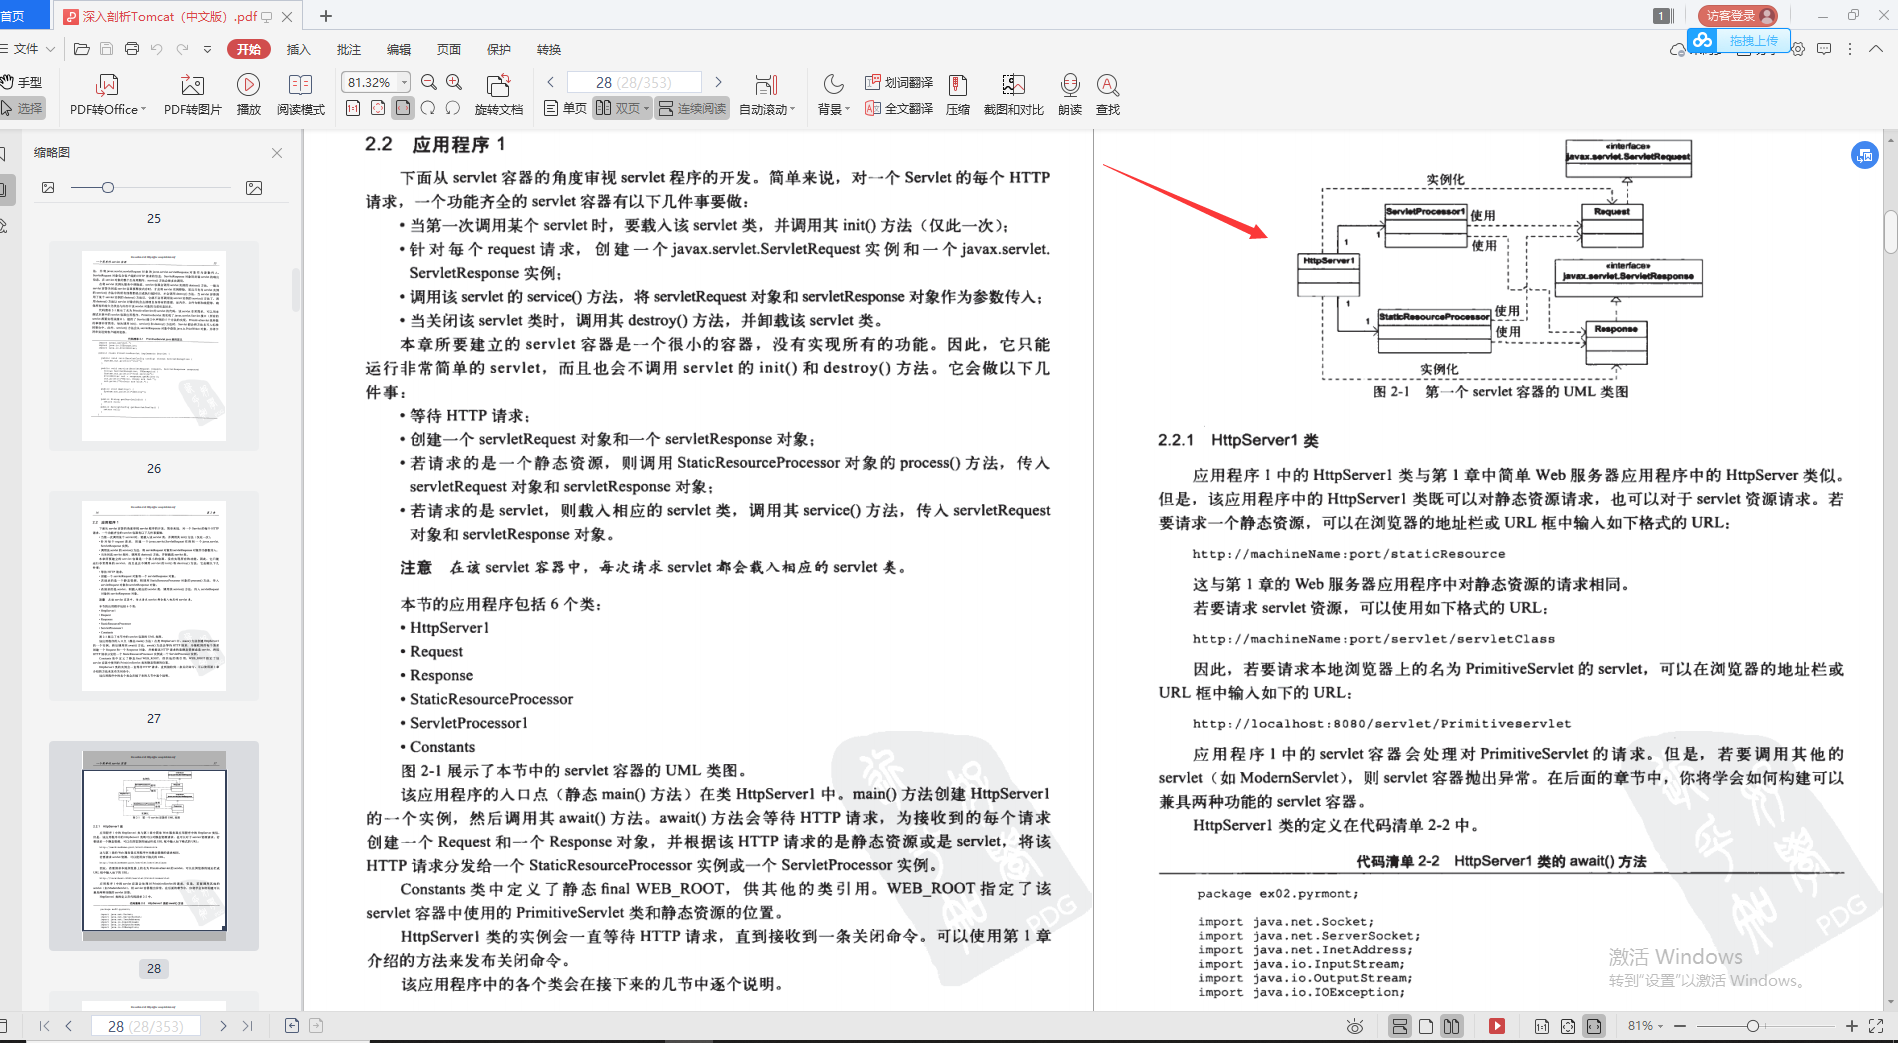1898x1043 pixels.
Task: Toggle eye-protection mode in status bar
Action: pyautogui.click(x=1354, y=1025)
